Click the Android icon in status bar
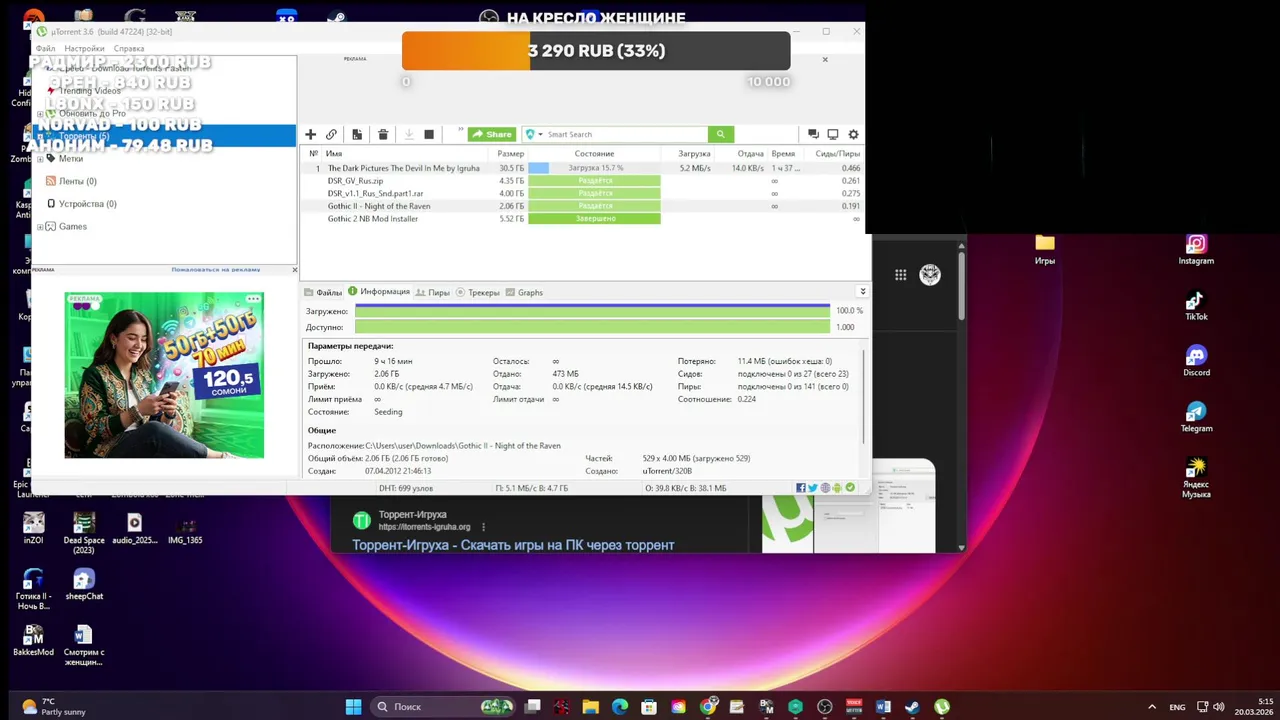This screenshot has width=1280, height=720. click(x=837, y=488)
